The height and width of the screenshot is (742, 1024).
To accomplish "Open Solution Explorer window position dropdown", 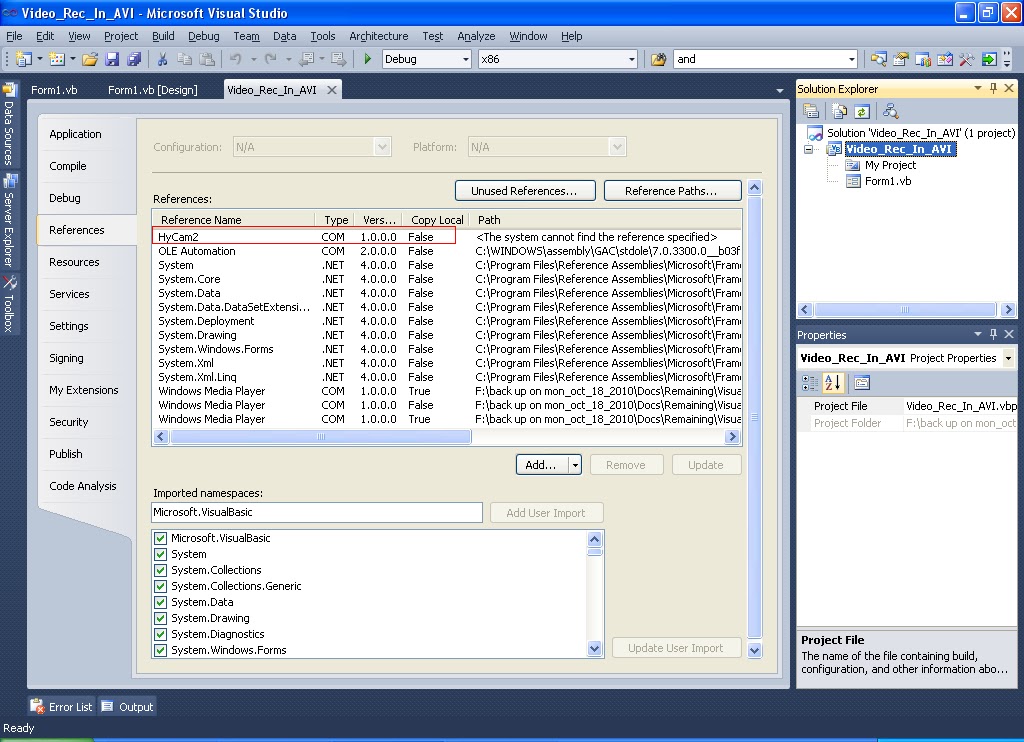I will coord(978,88).
